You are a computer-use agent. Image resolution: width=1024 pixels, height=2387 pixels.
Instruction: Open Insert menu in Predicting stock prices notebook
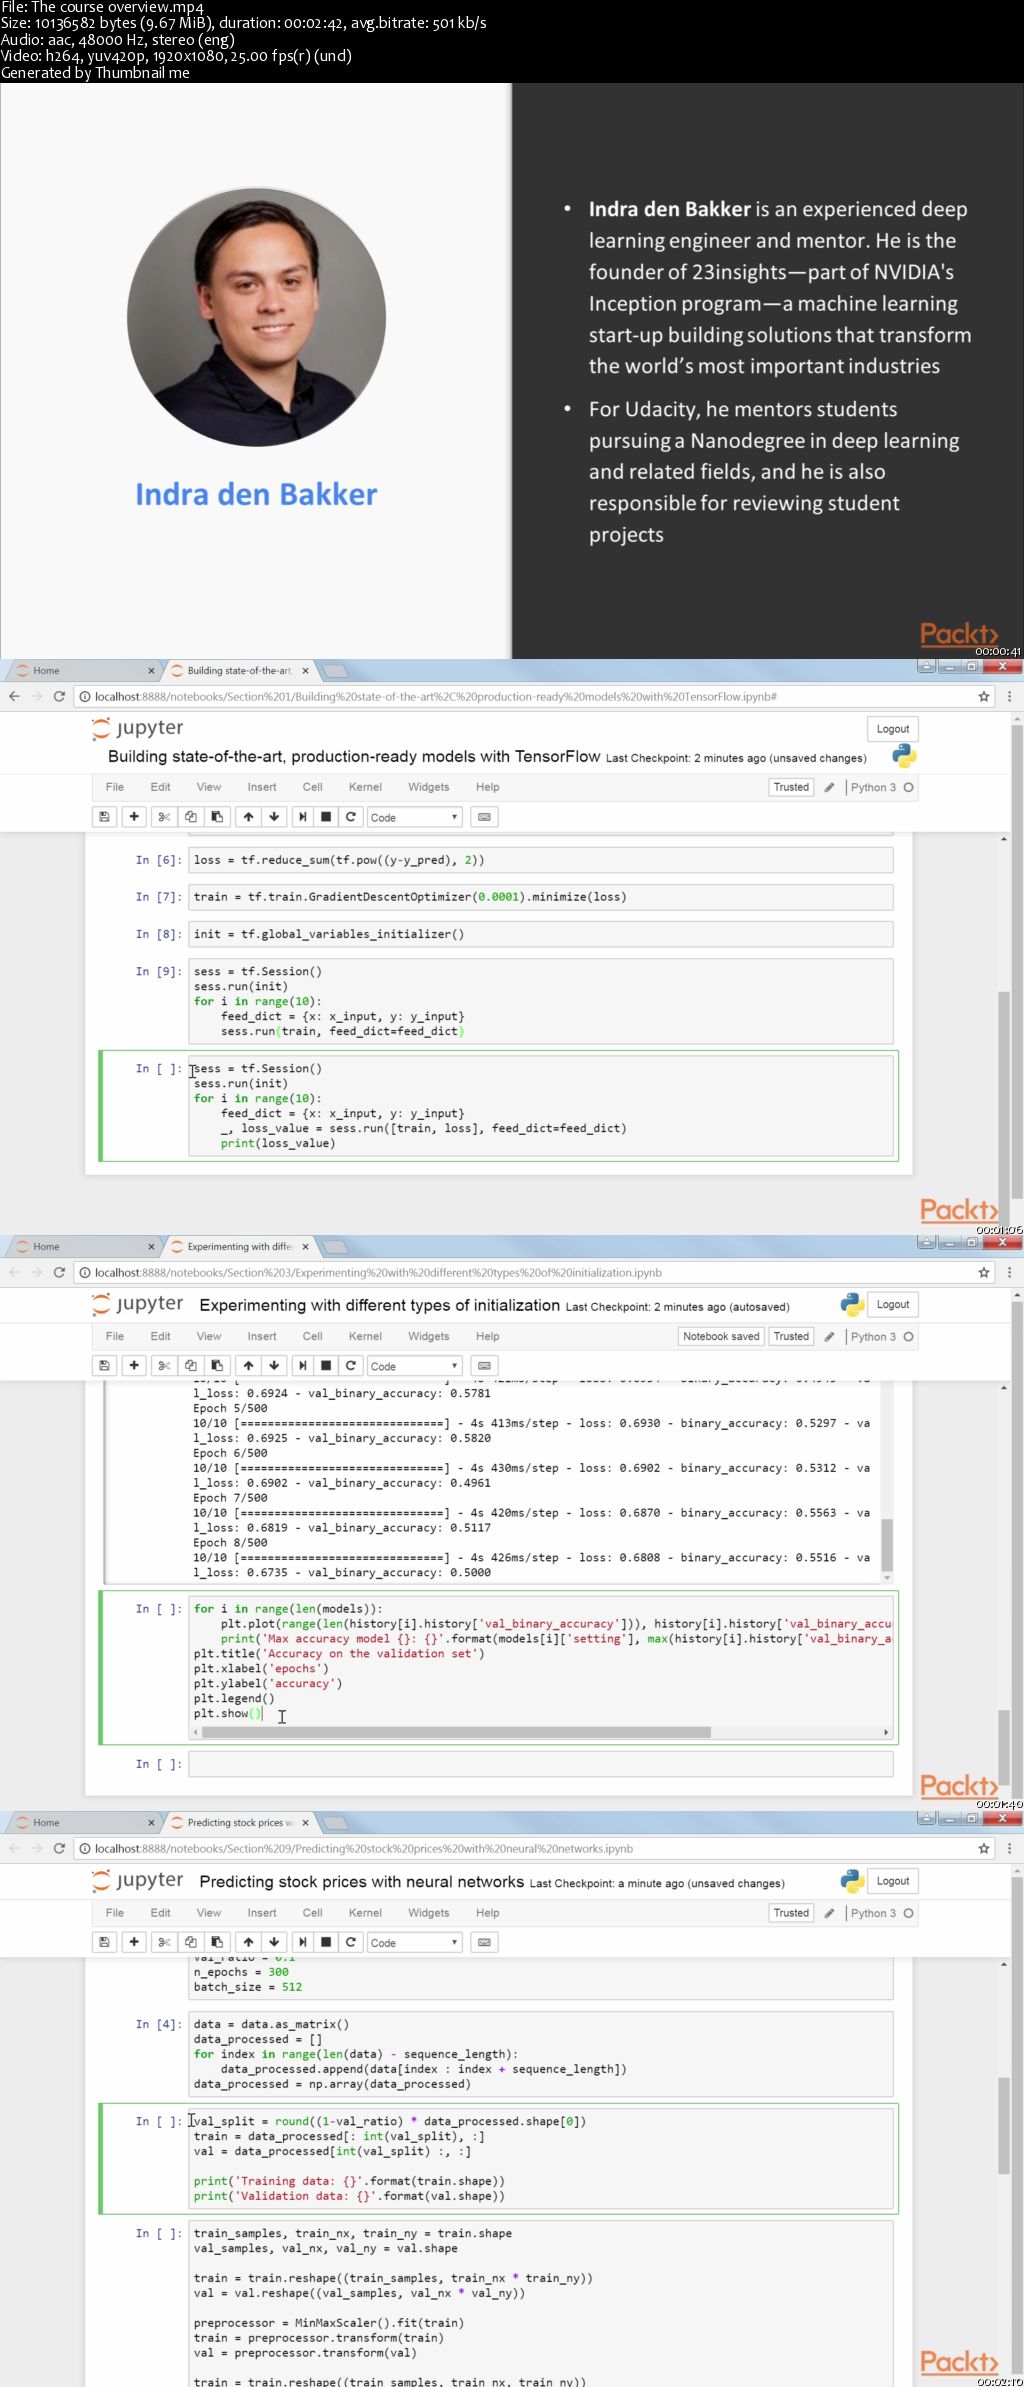coord(262,1912)
